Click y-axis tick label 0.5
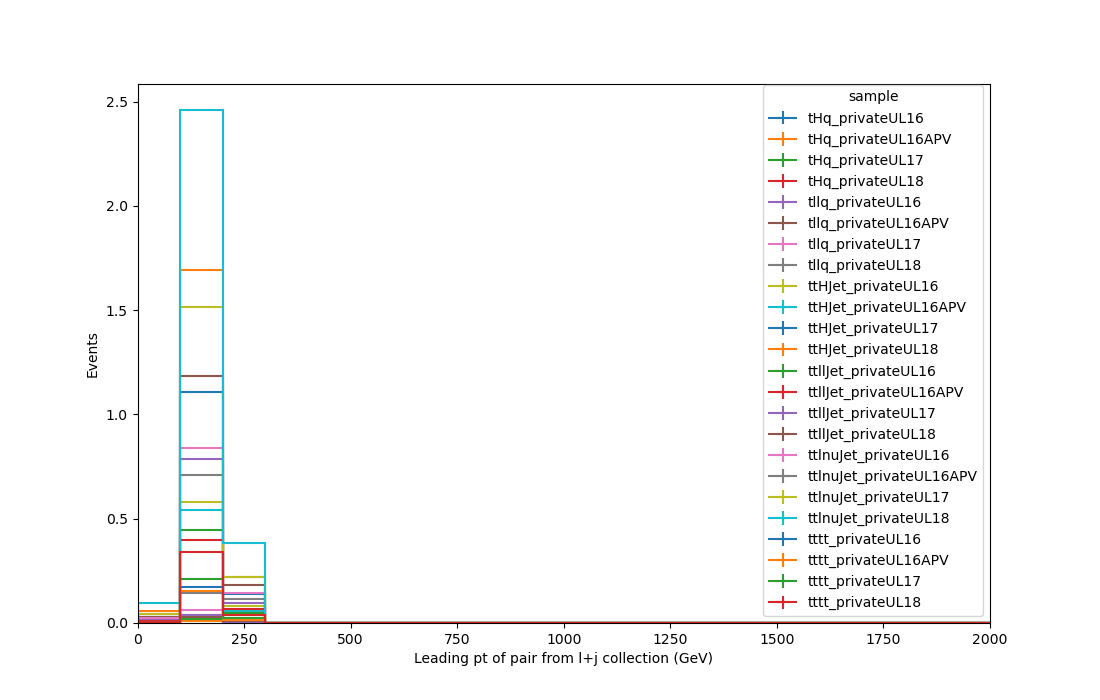 (117, 520)
